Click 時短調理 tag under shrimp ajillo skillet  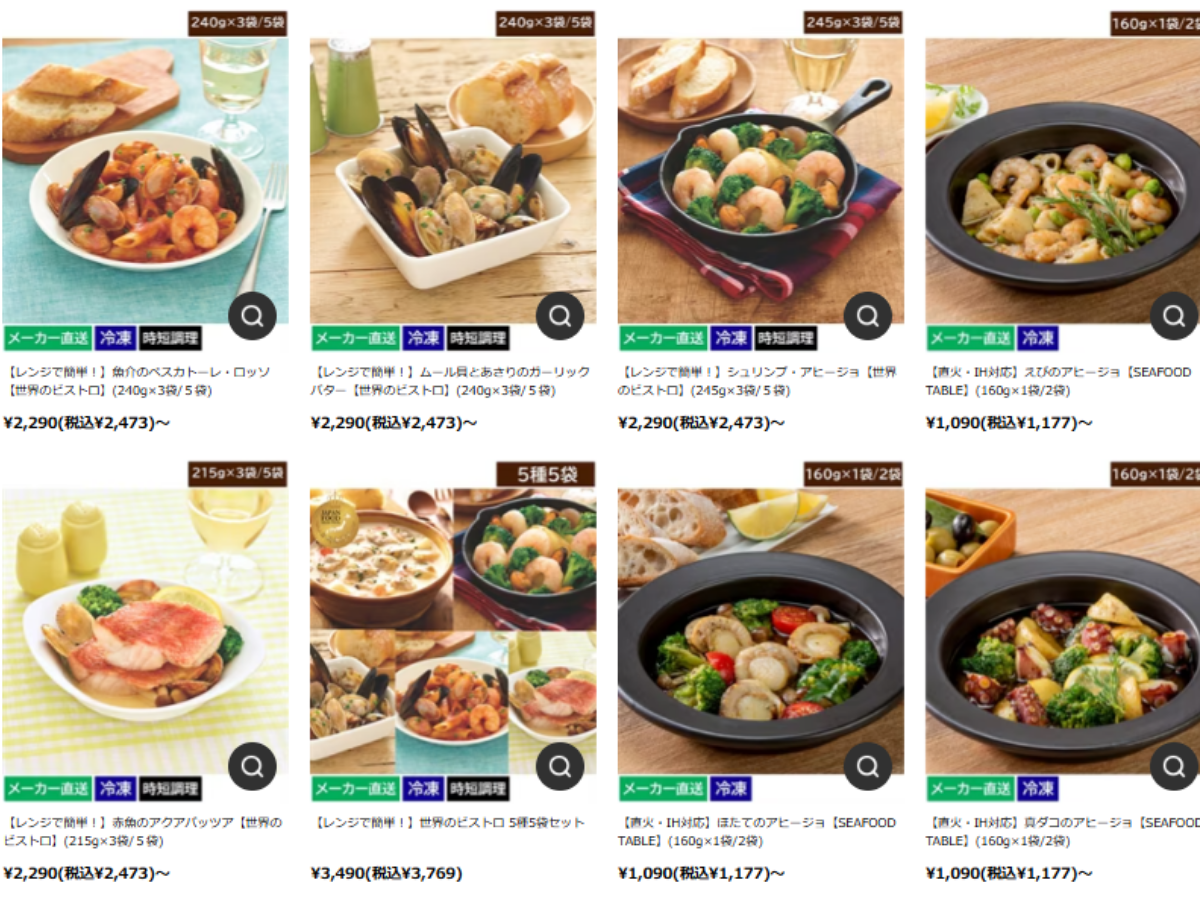pyautogui.click(x=785, y=338)
